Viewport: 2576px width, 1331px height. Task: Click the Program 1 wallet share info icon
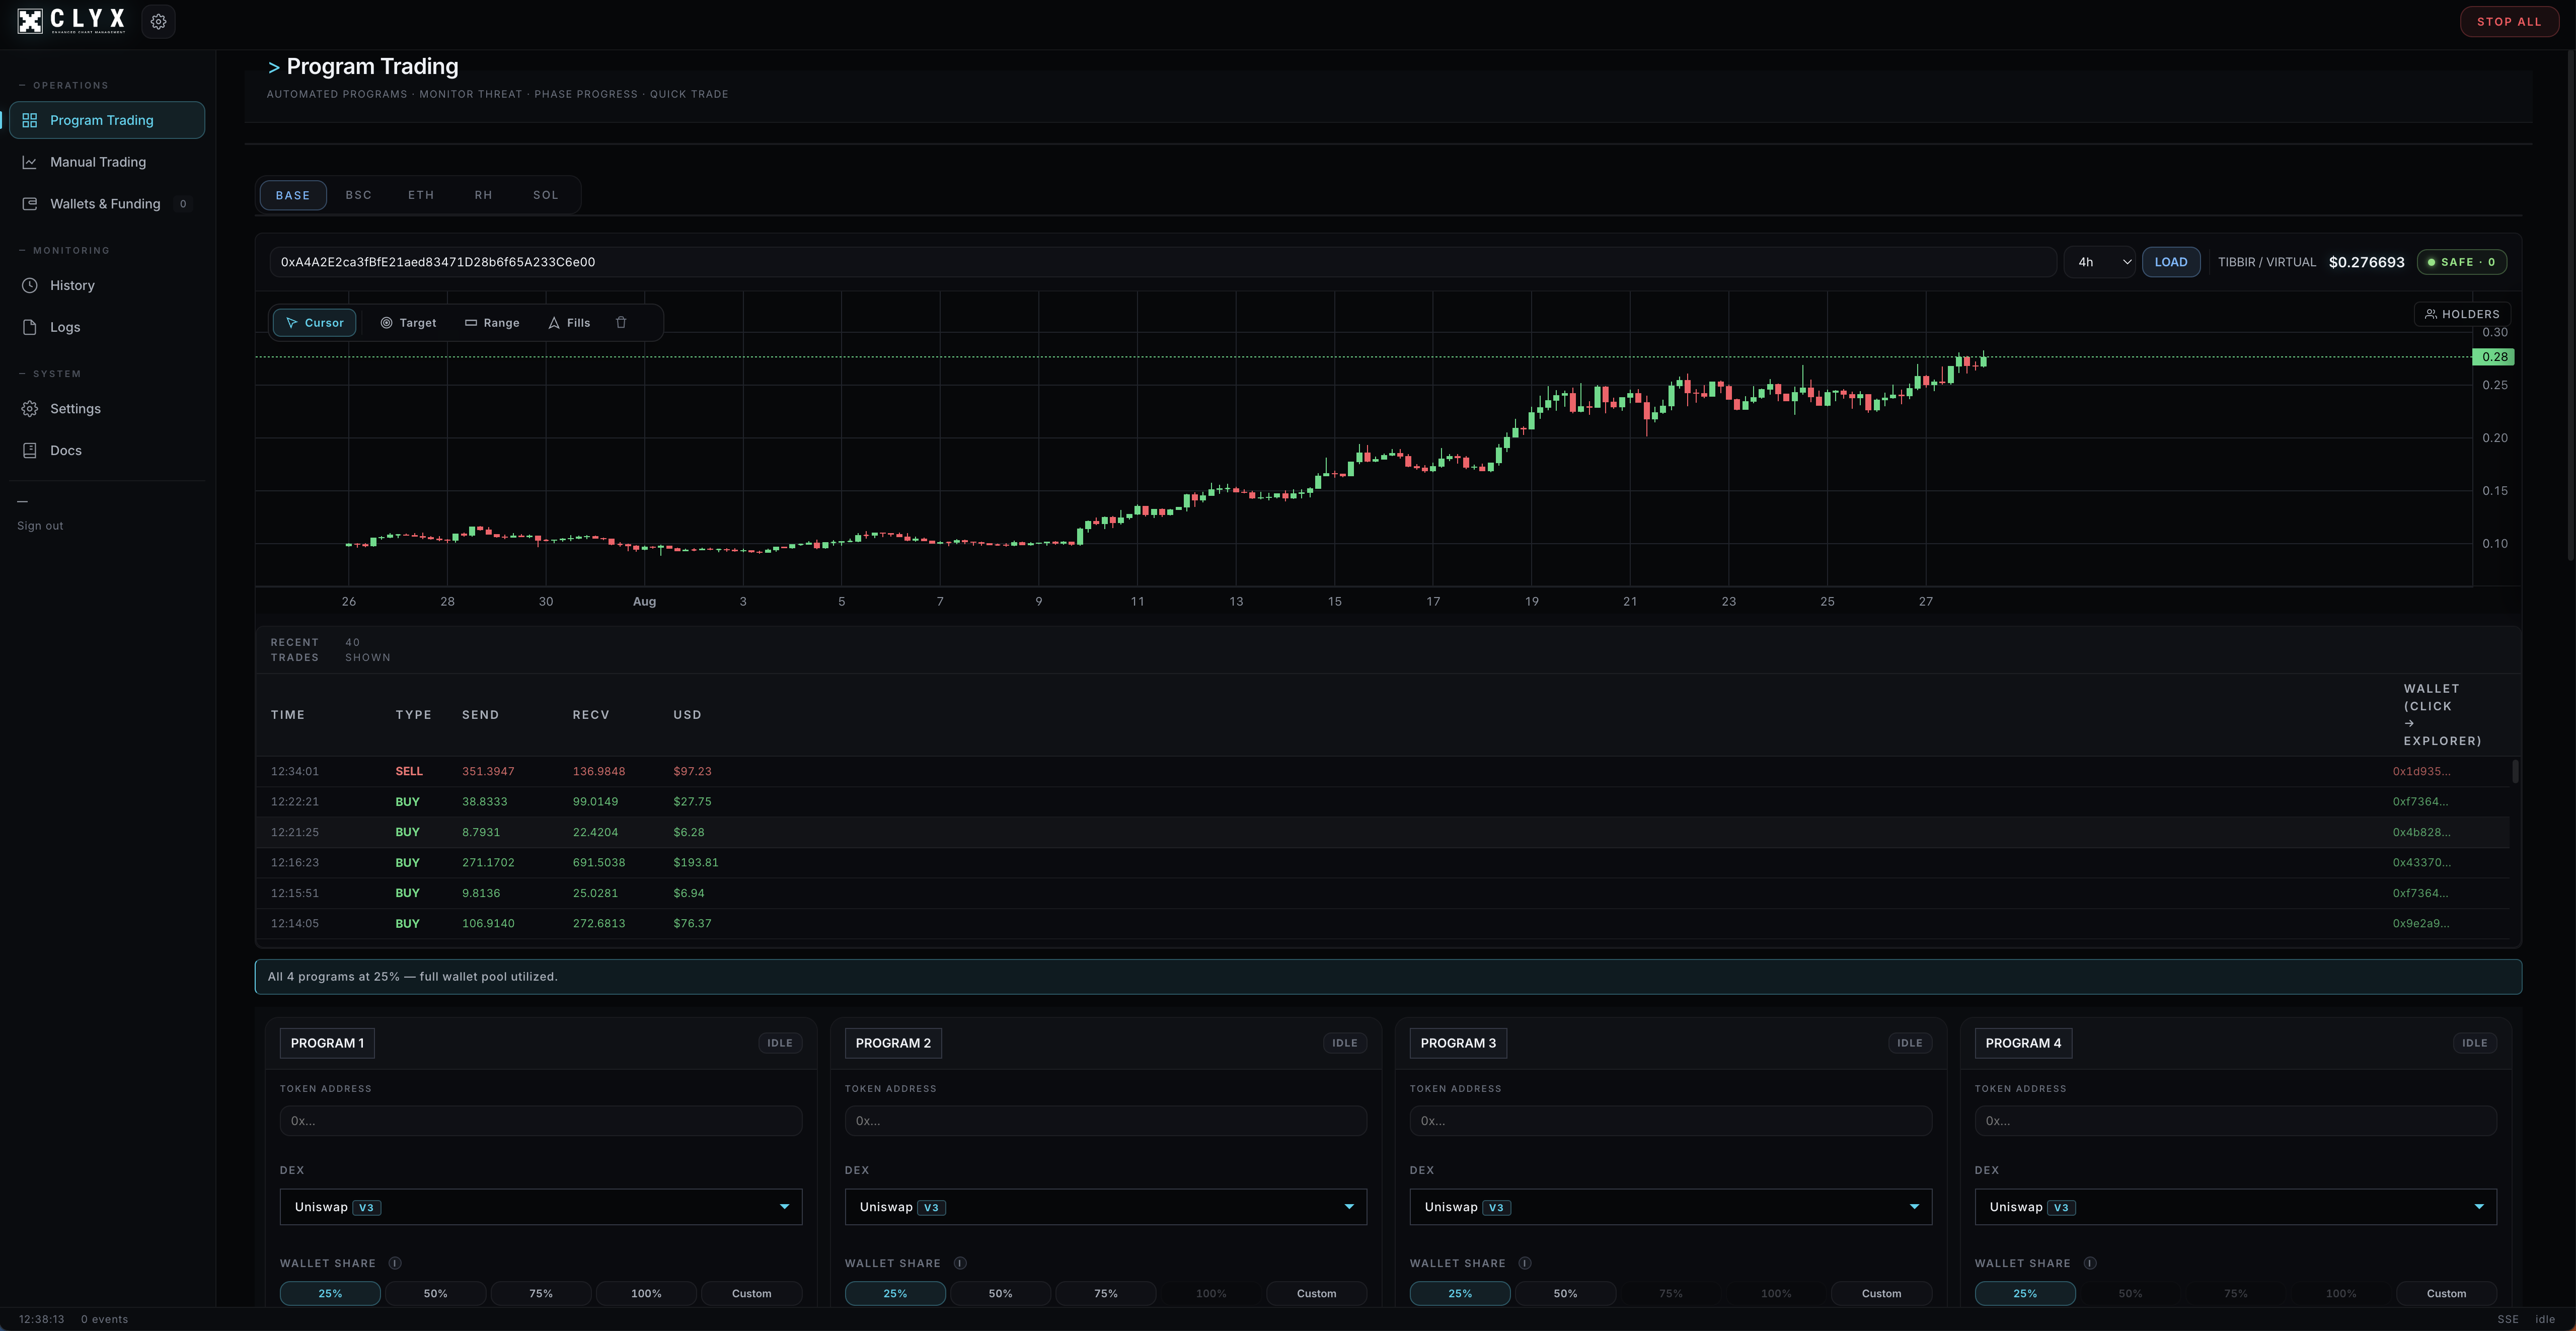[x=395, y=1263]
